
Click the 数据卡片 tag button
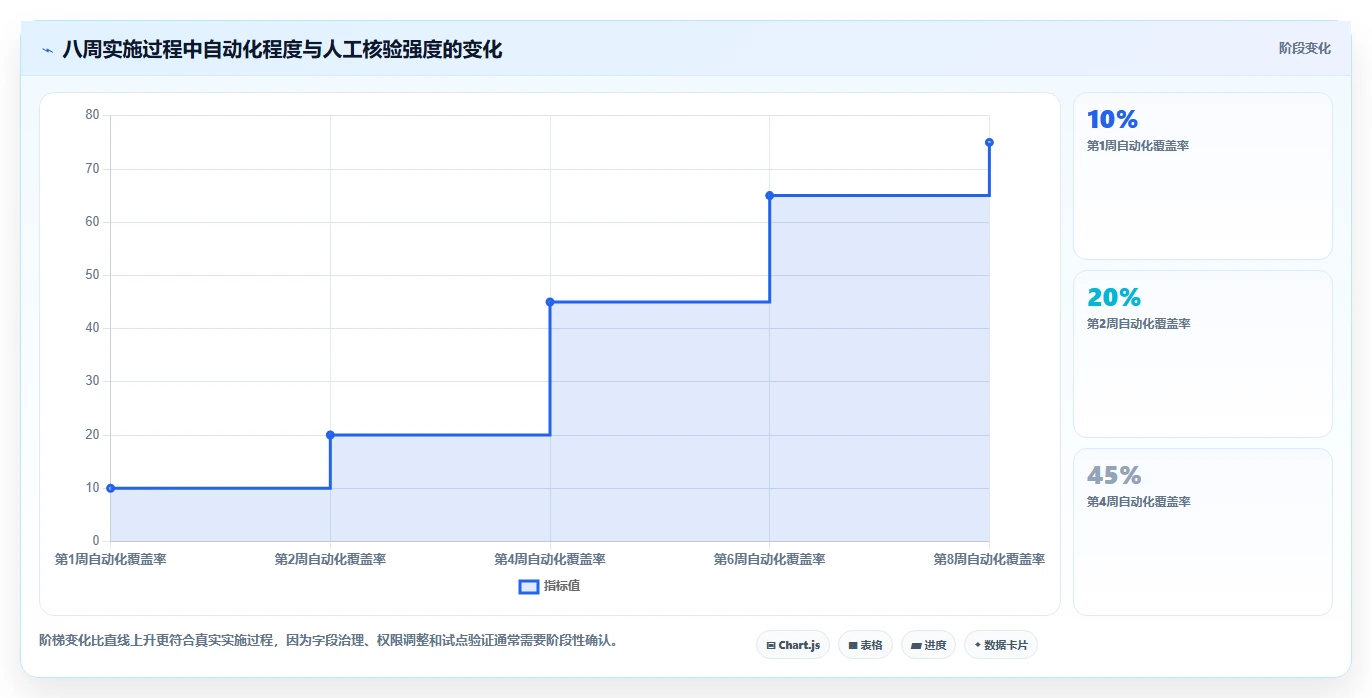point(1000,645)
